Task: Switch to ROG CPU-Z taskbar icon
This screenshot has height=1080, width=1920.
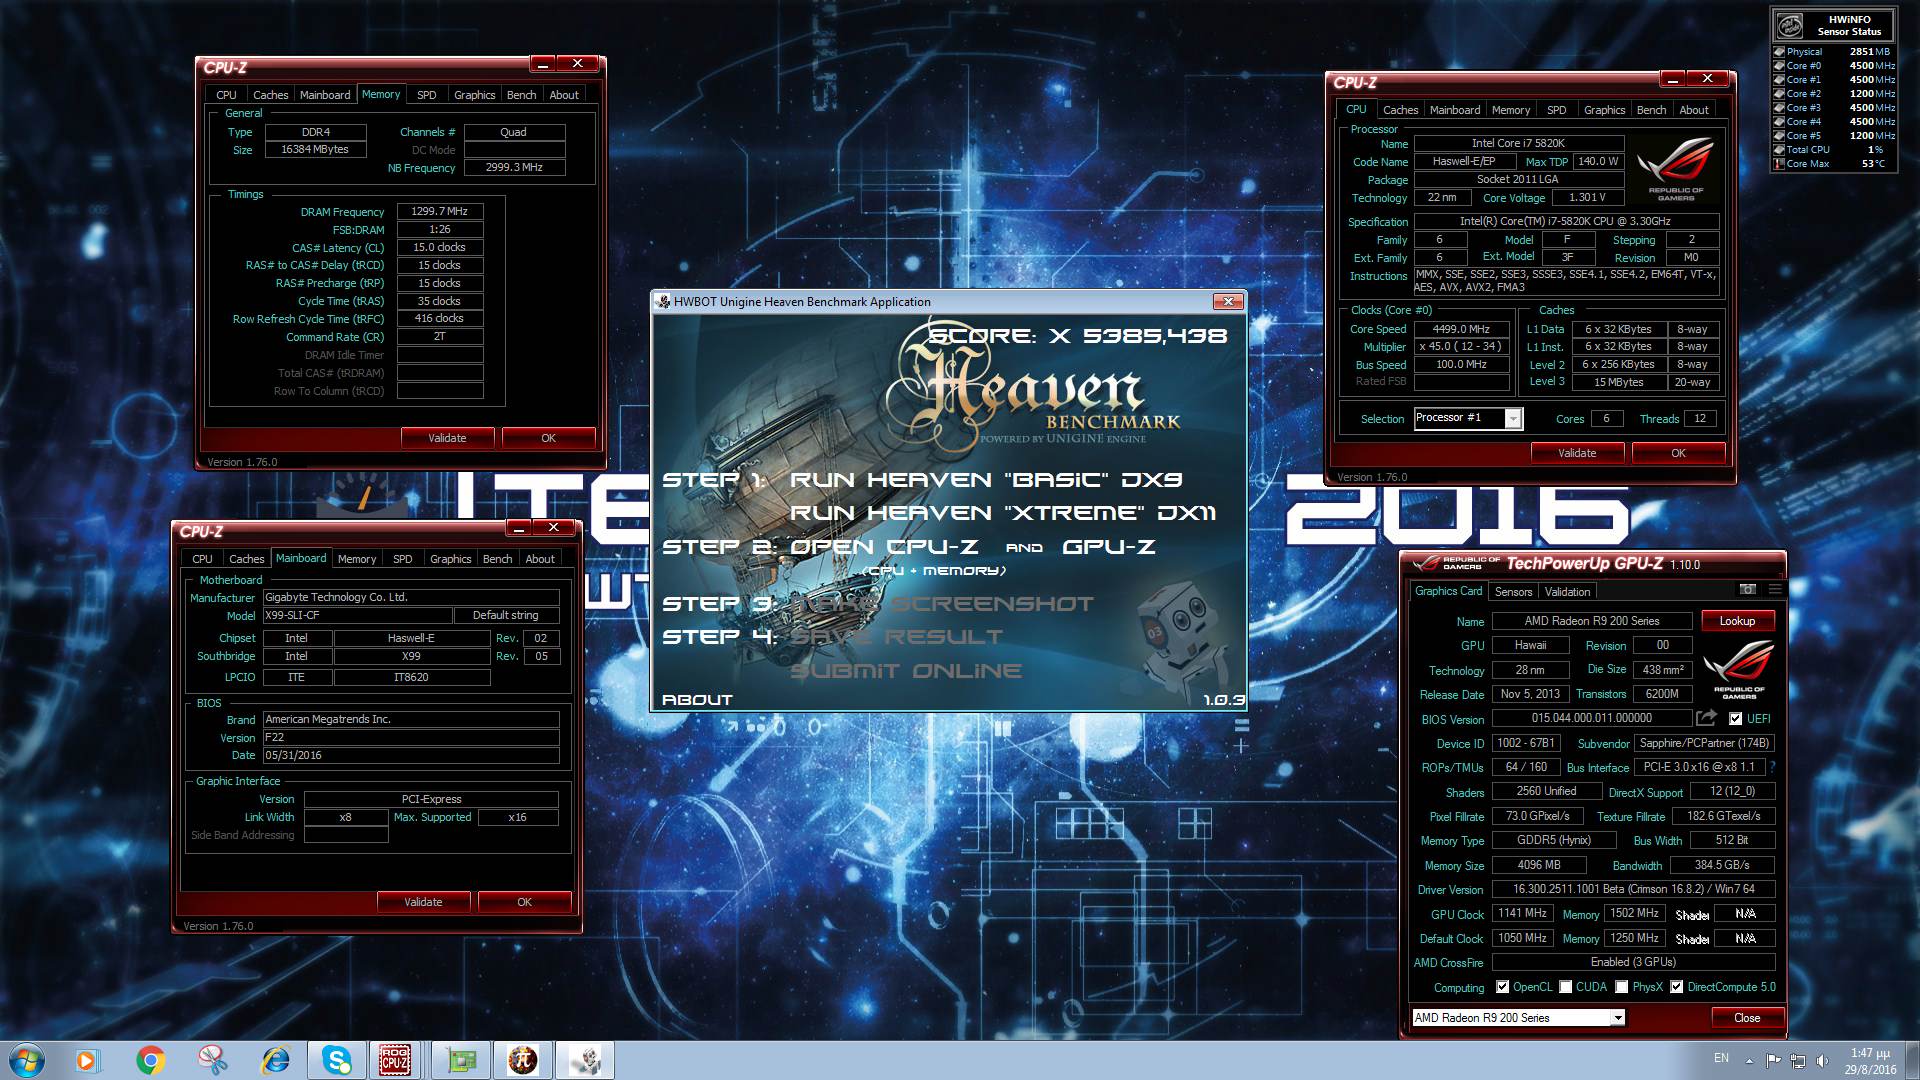Action: (x=395, y=1060)
